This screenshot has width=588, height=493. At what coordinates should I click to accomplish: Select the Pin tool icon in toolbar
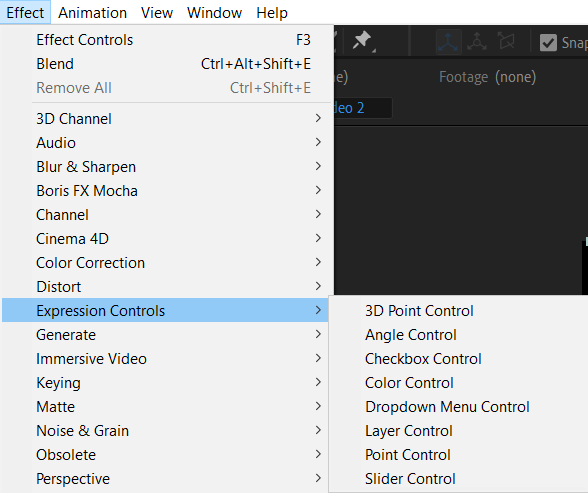point(362,41)
